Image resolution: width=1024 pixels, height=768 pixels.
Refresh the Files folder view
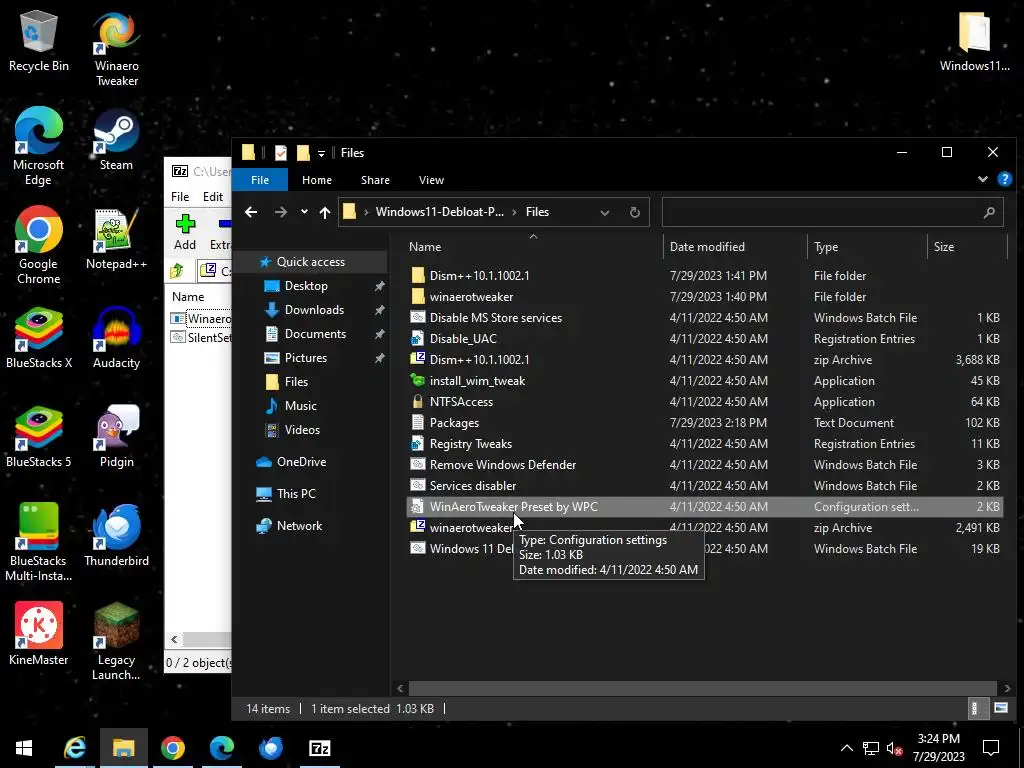(634, 212)
